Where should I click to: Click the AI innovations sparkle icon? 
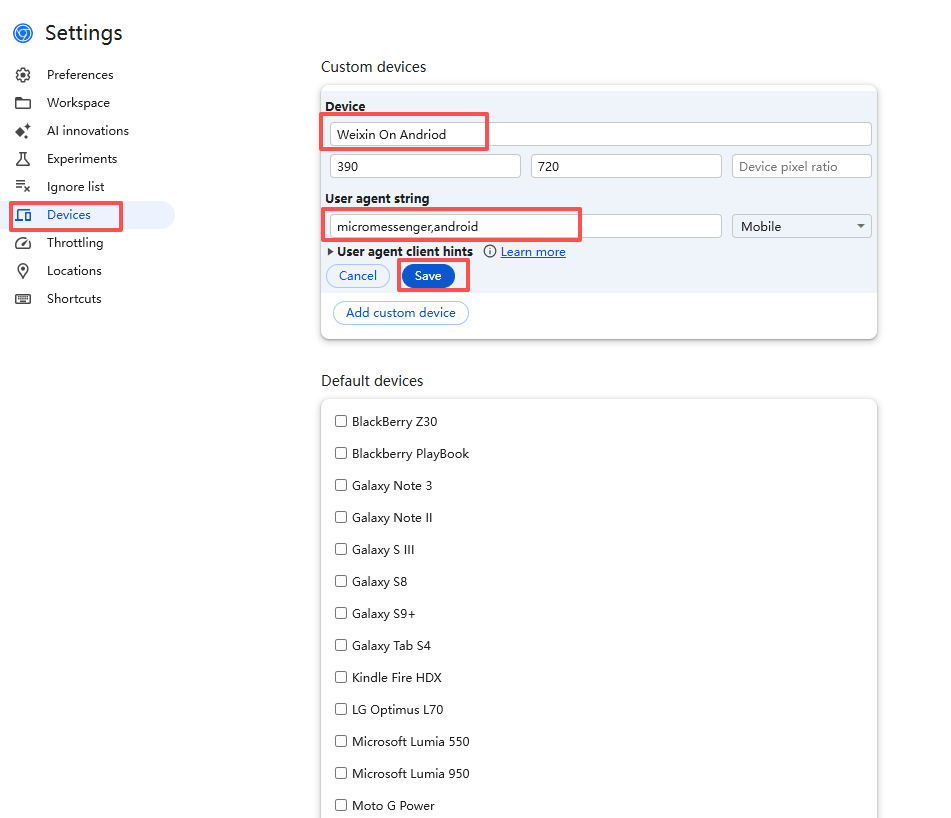pyautogui.click(x=23, y=131)
